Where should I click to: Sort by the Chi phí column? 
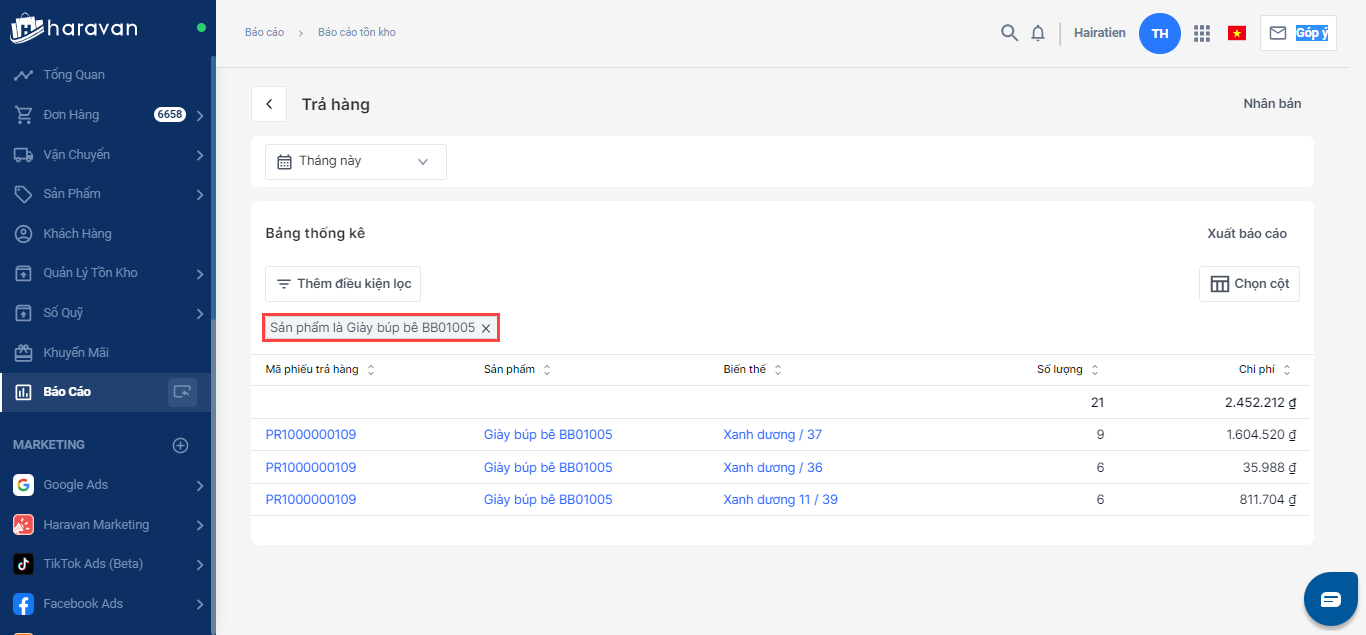point(1287,370)
